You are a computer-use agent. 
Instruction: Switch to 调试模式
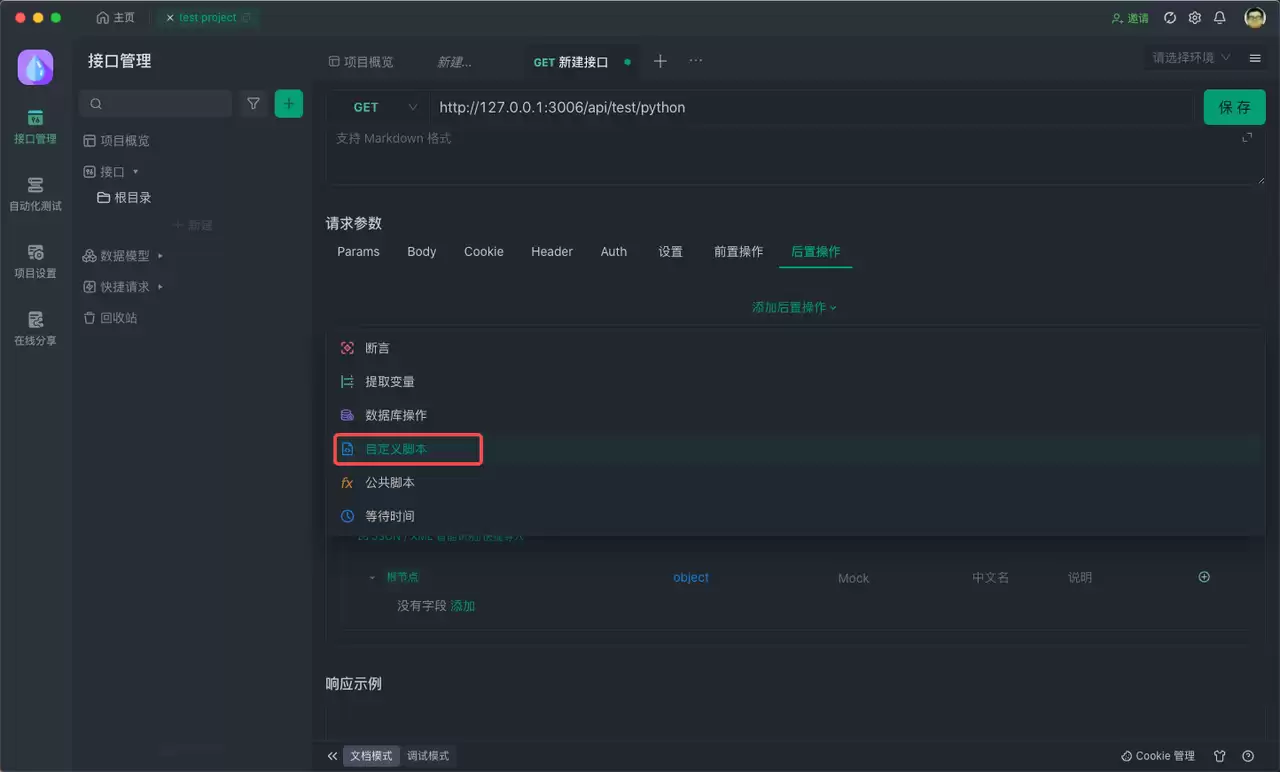click(x=428, y=756)
